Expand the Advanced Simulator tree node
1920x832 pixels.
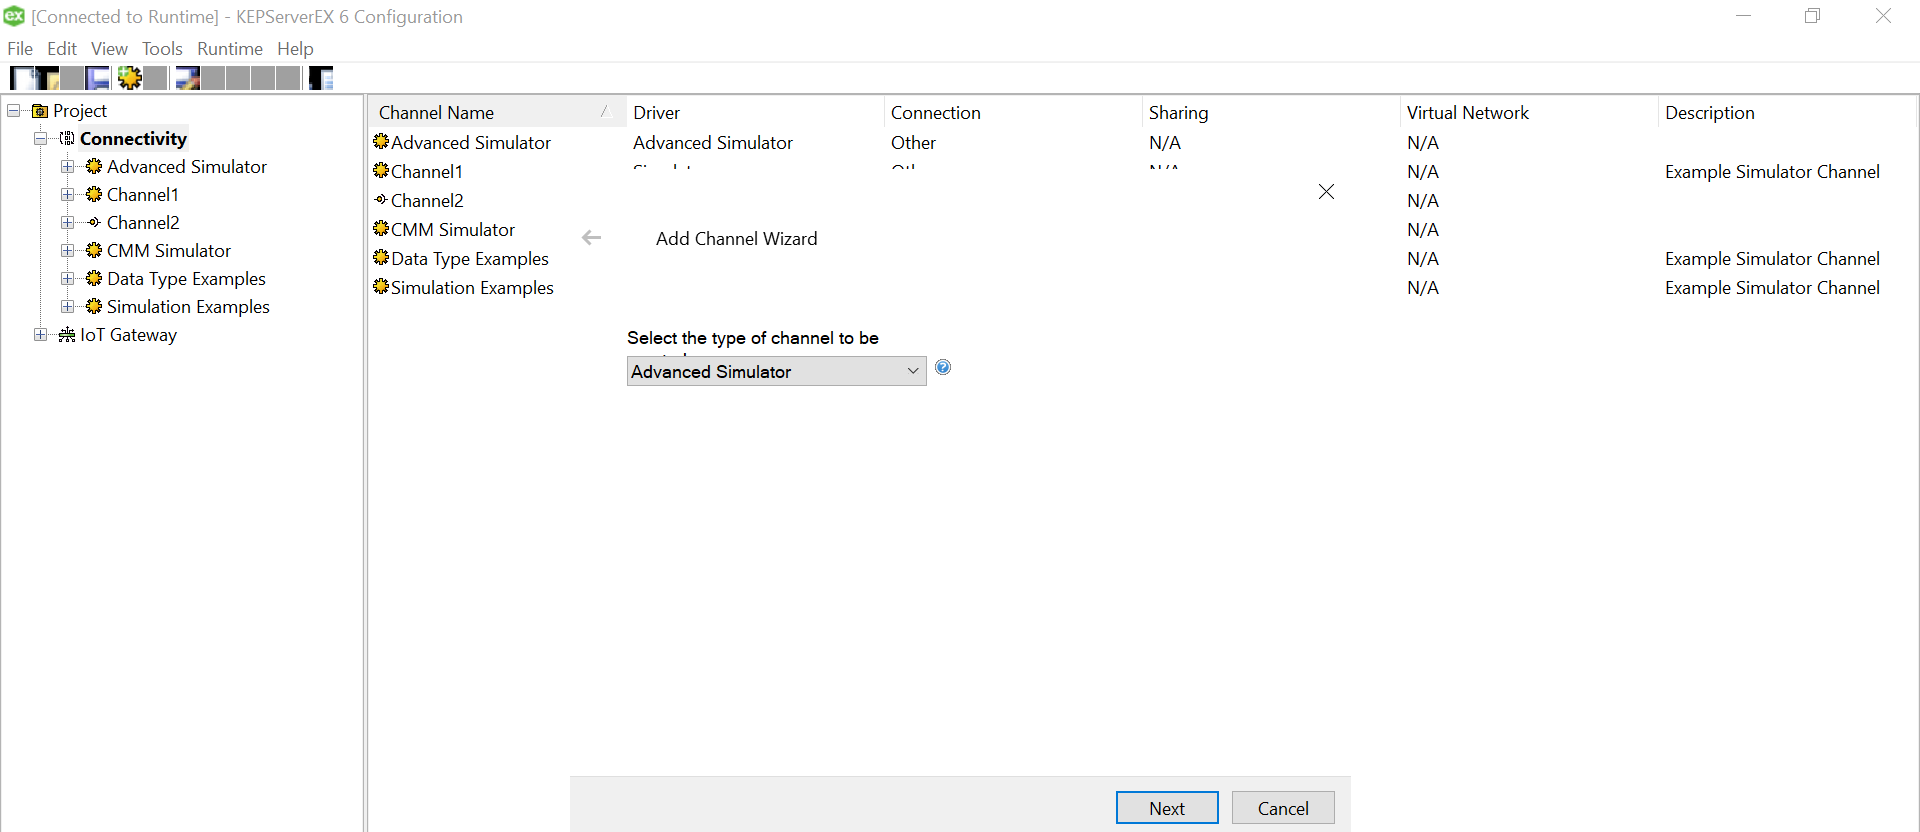click(x=67, y=167)
